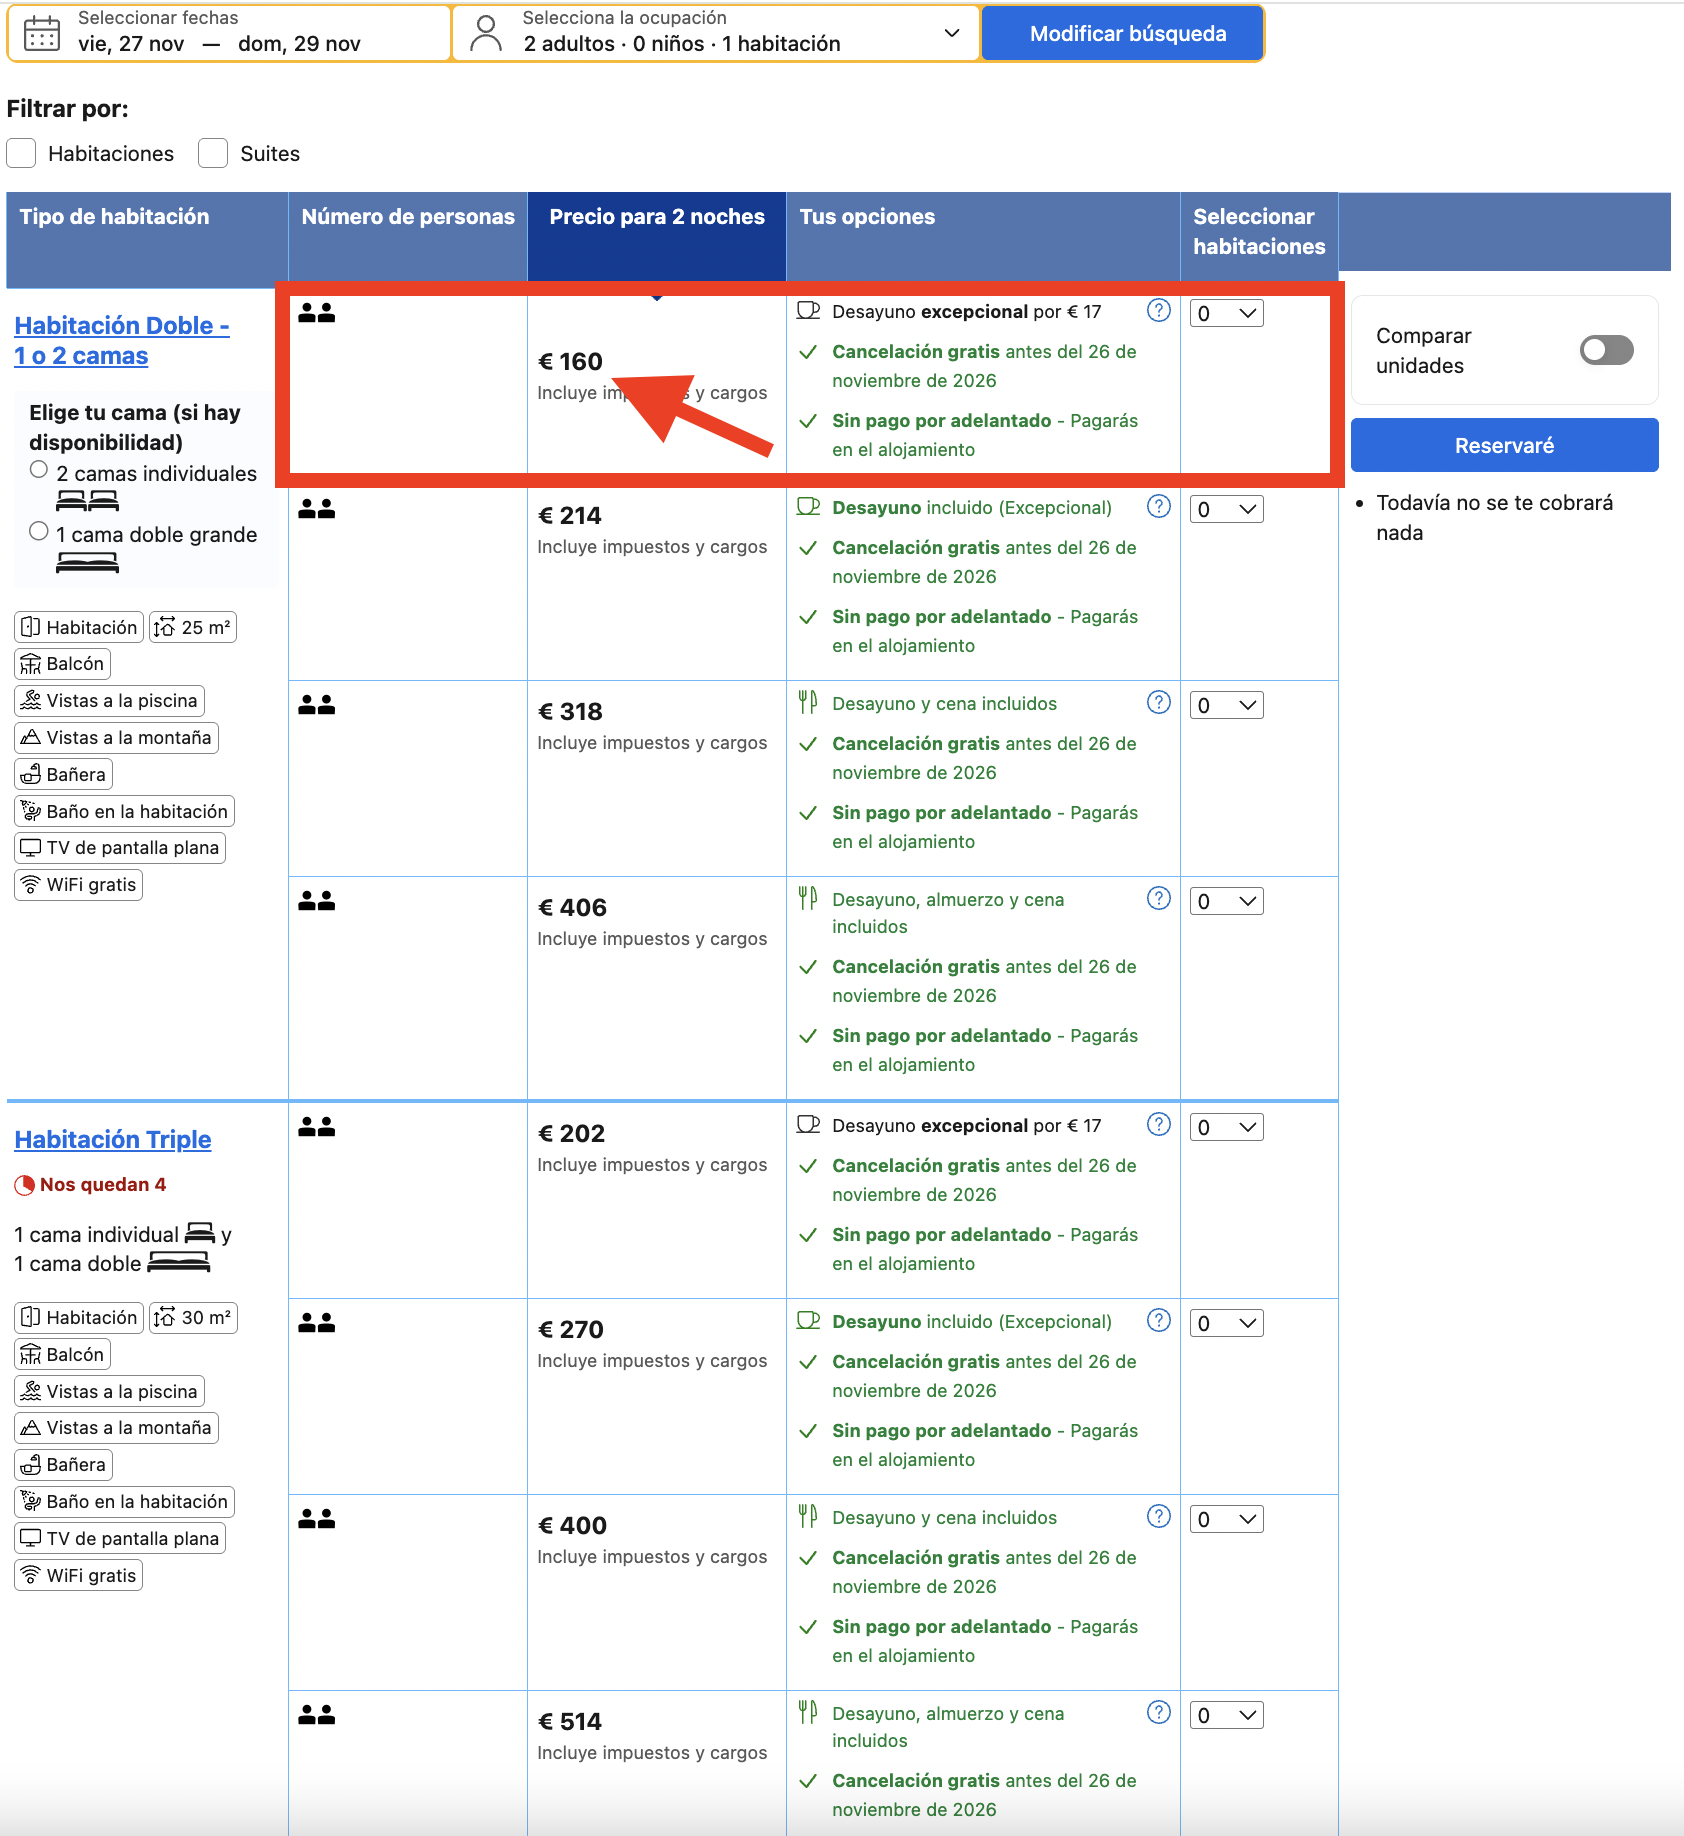Click Bañera tag in triple room
The width and height of the screenshot is (1684, 1836).
(63, 1465)
